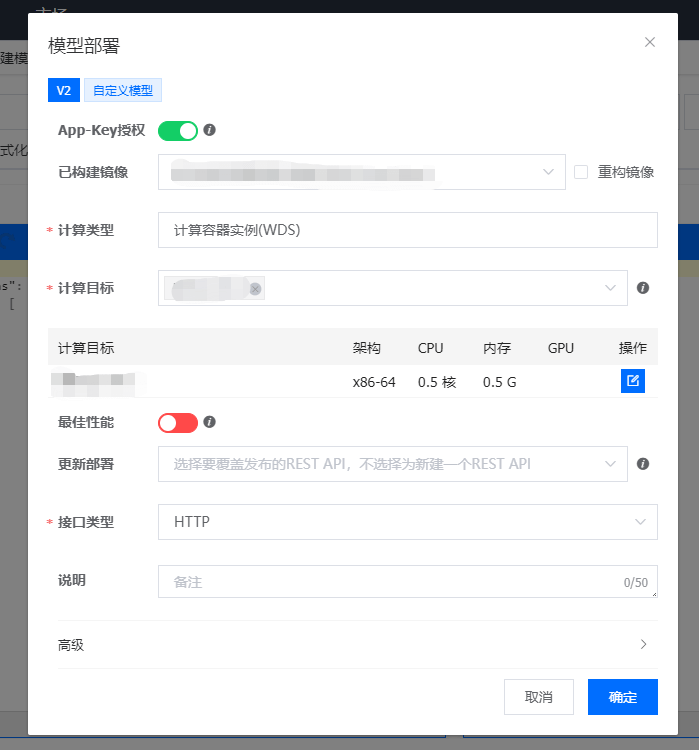699x750 pixels.
Task: Select the 自定义模型 tab
Action: pyautogui.click(x=123, y=91)
